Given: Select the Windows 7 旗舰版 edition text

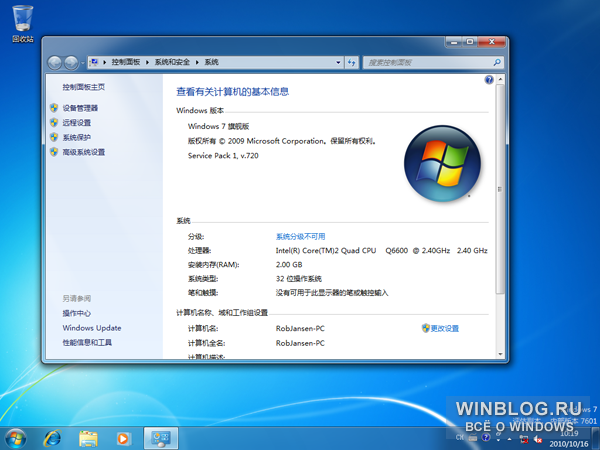Looking at the screenshot, I should click(218, 126).
